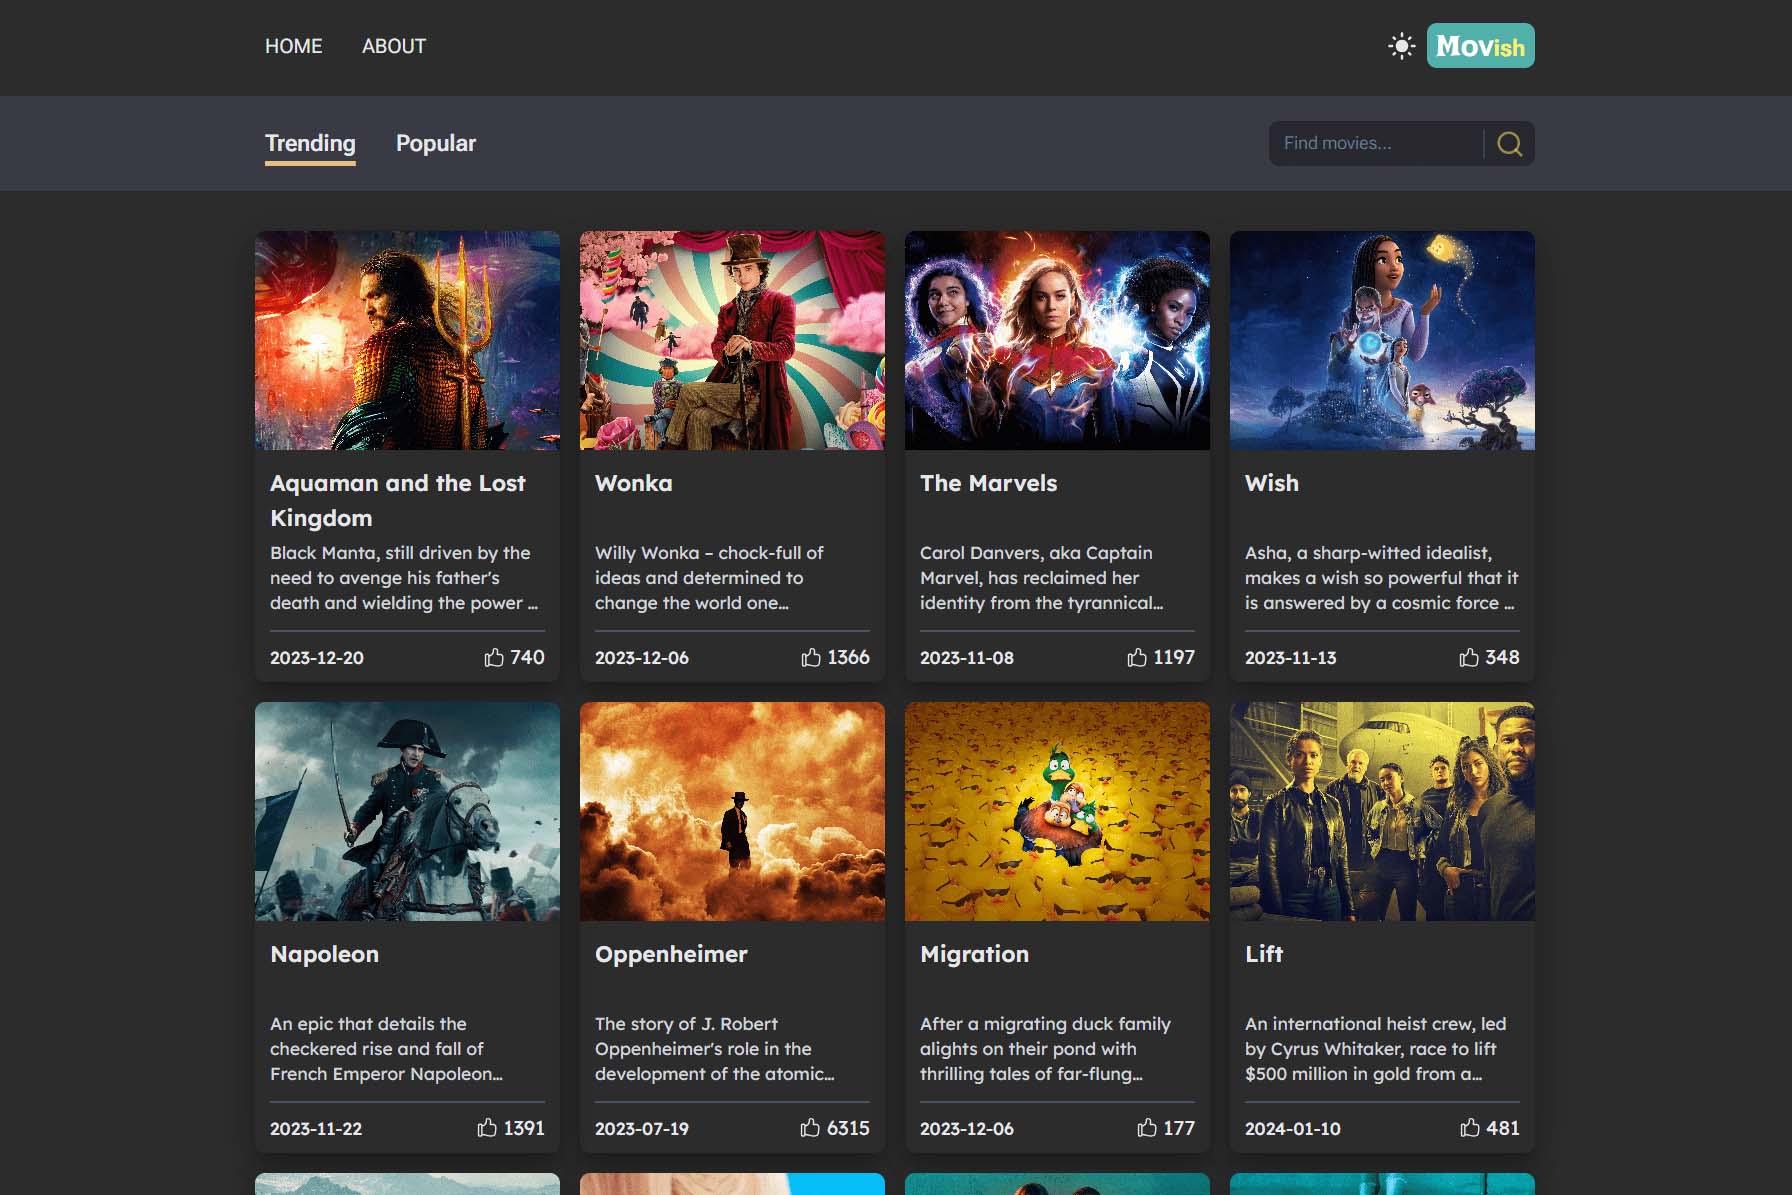
Task: Click the Wonka title text
Action: coord(634,483)
